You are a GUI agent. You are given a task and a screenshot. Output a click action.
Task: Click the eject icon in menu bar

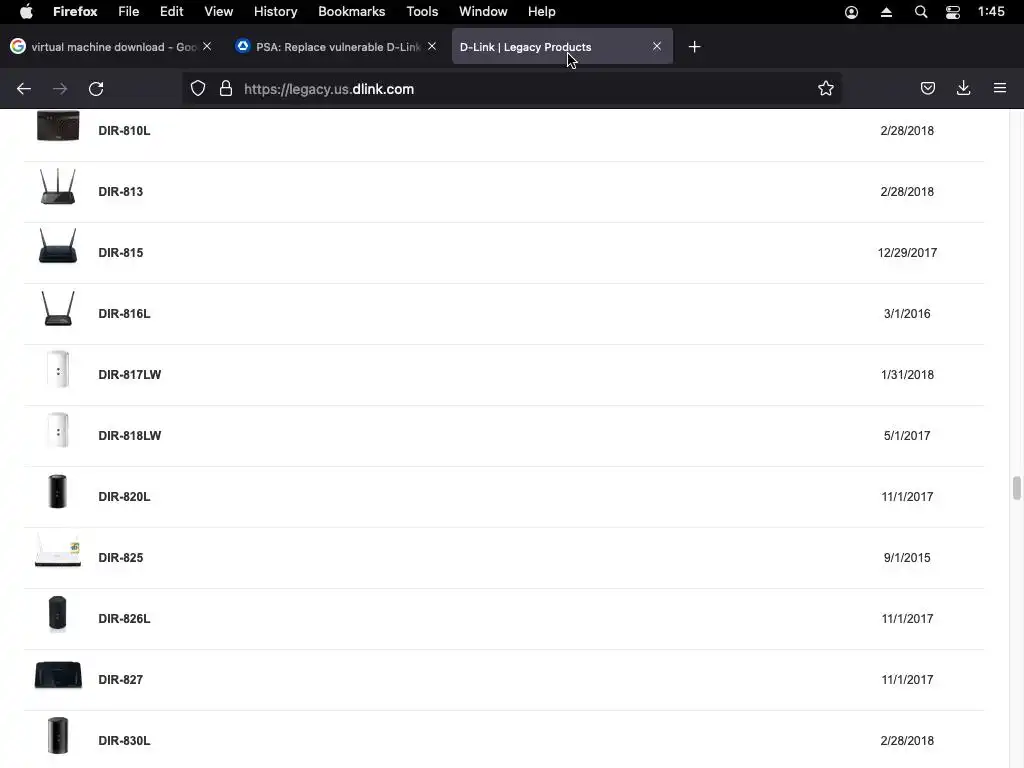click(x=886, y=12)
